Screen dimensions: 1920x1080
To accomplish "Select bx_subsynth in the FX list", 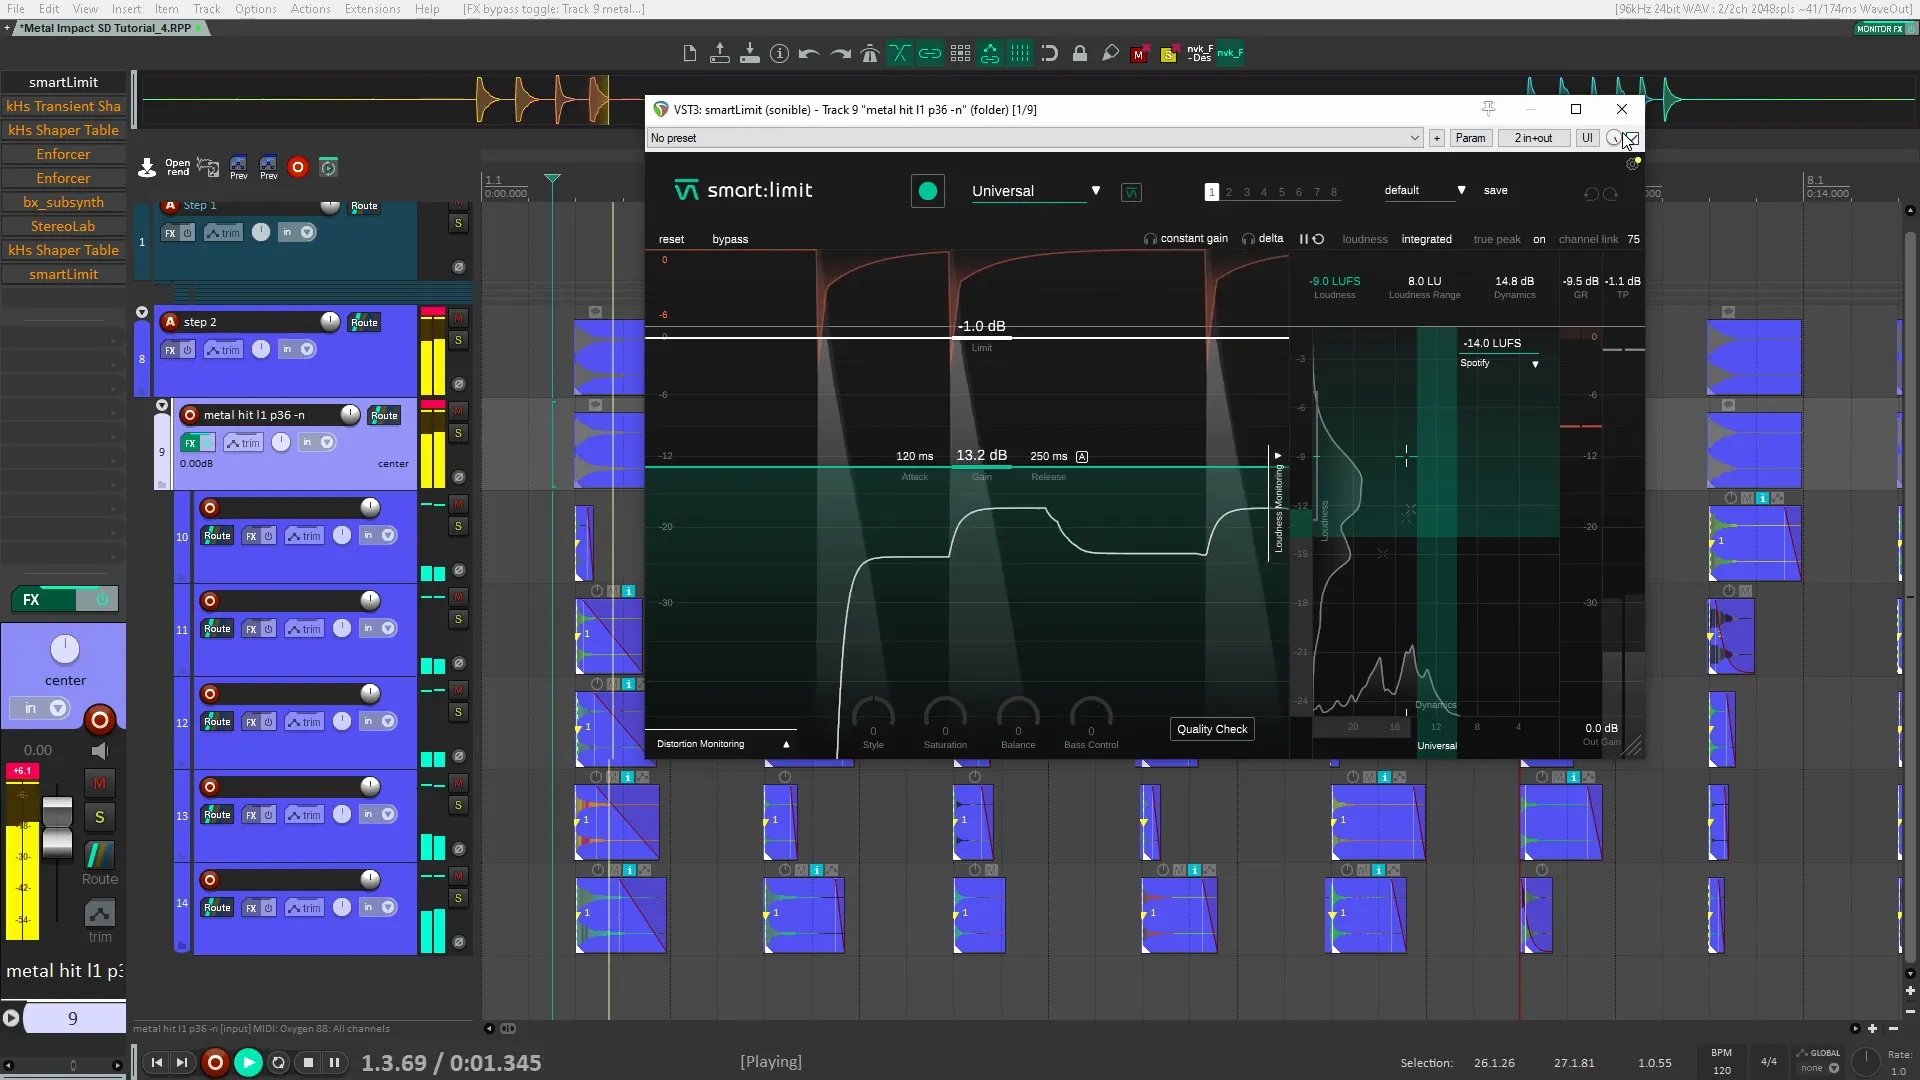I will tap(63, 202).
